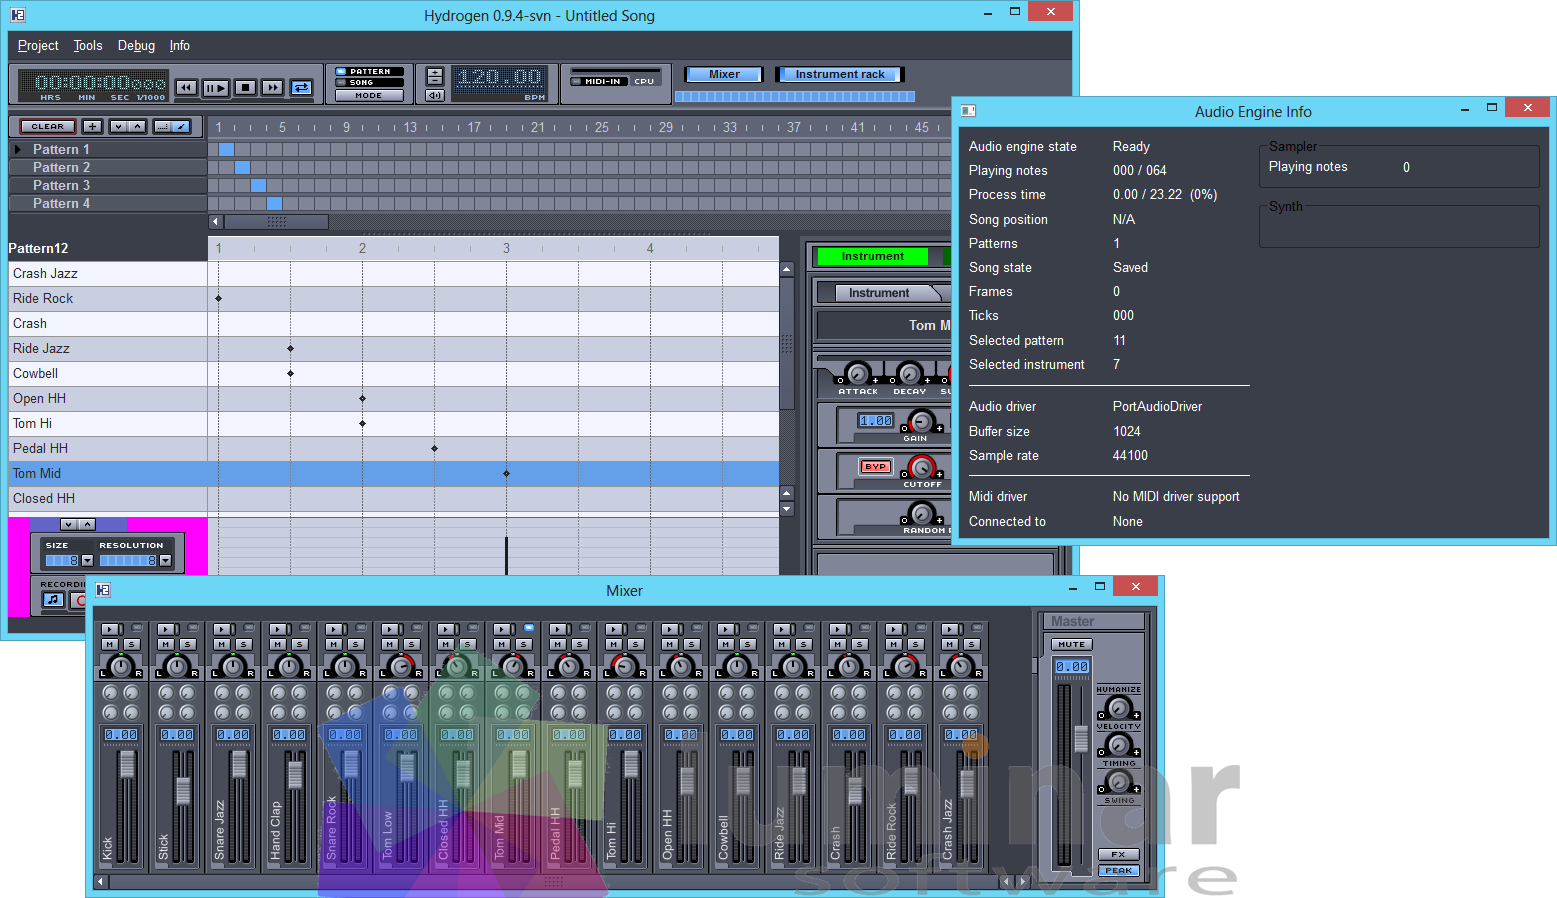Expand Pattern 1 with its disclosure arrow
The height and width of the screenshot is (898, 1557).
(17, 149)
